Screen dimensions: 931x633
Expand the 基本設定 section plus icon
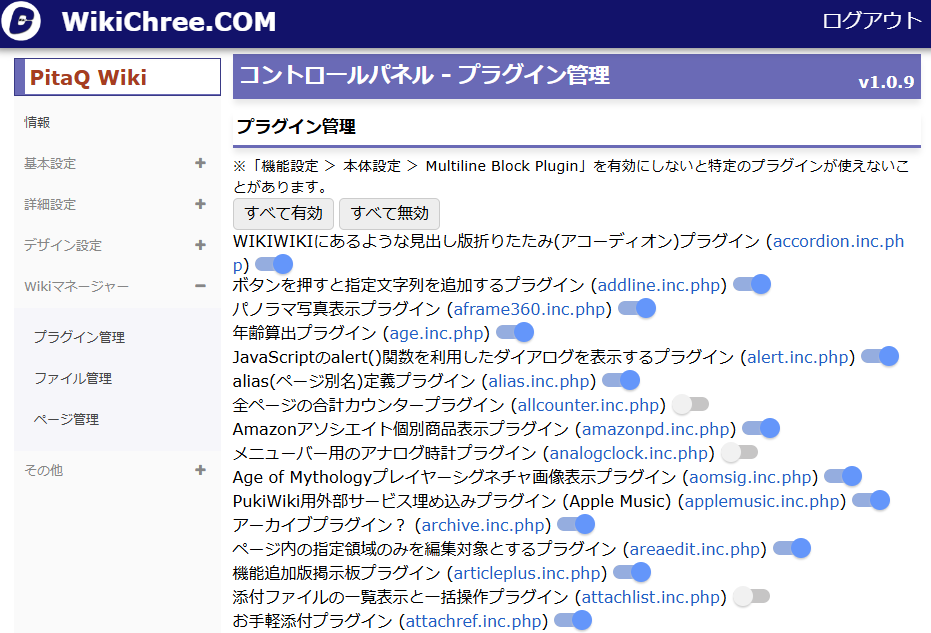tap(201, 163)
